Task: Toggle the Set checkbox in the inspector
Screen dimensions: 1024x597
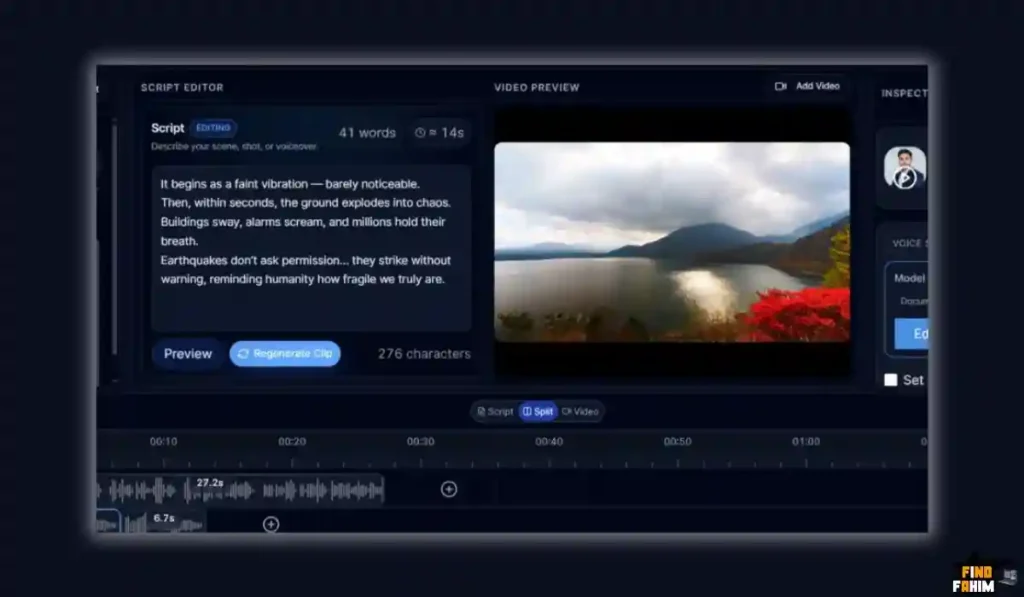Action: coord(891,380)
